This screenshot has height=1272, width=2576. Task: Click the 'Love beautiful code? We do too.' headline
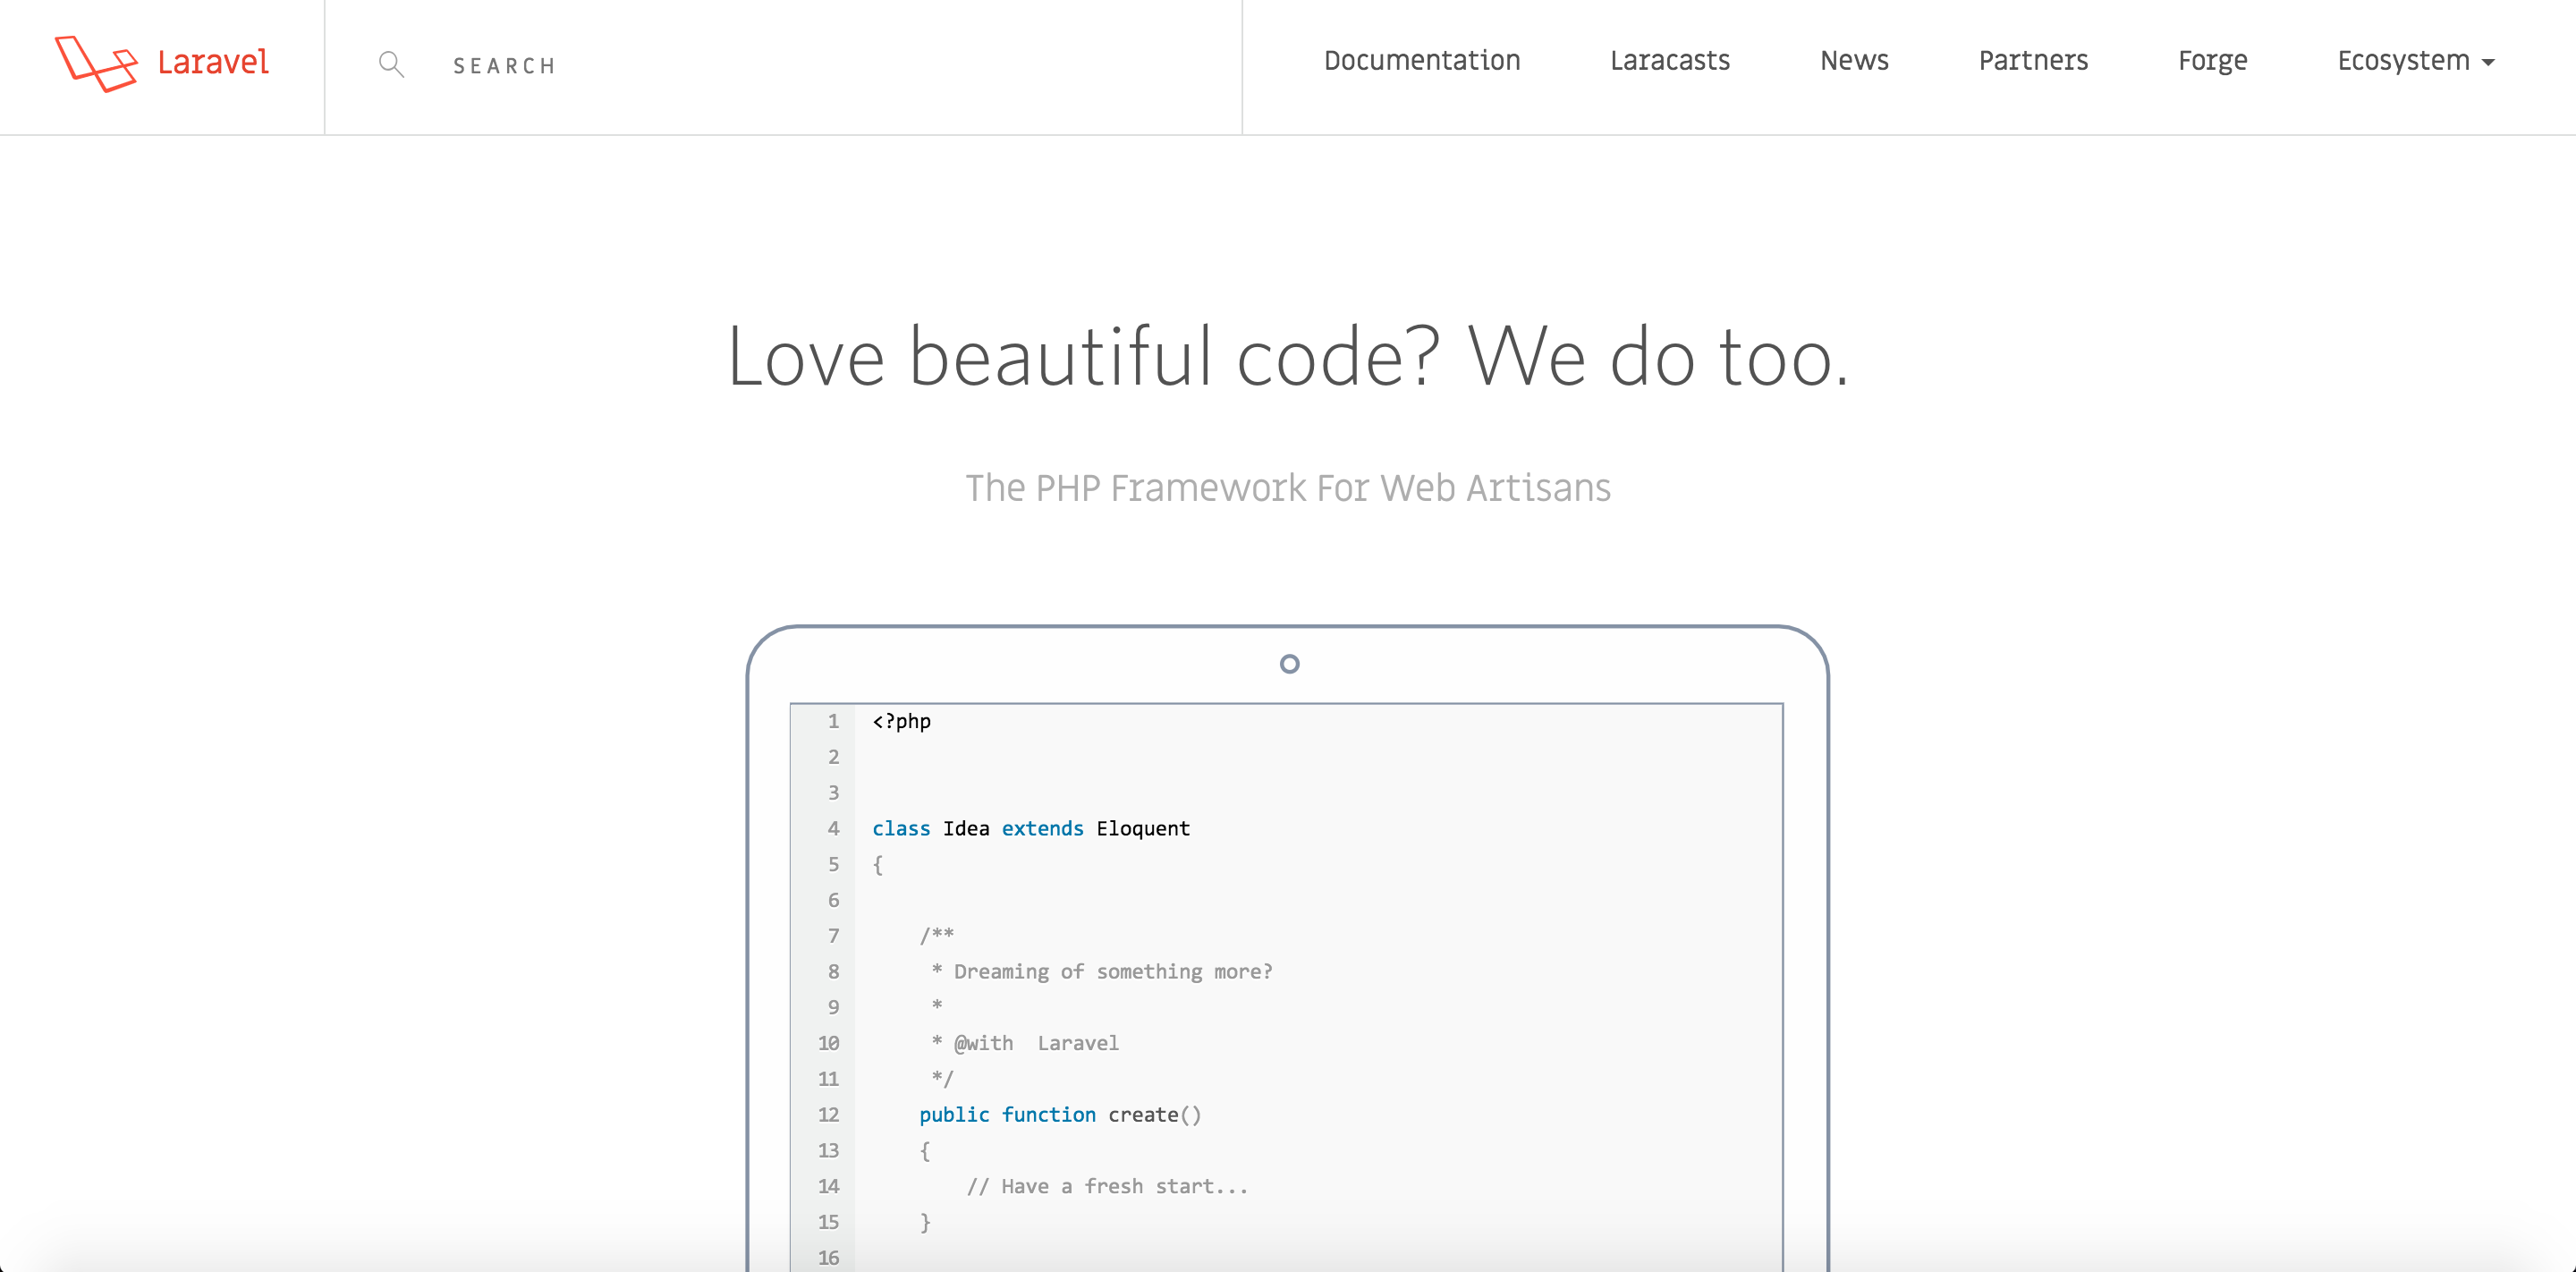tap(1288, 357)
